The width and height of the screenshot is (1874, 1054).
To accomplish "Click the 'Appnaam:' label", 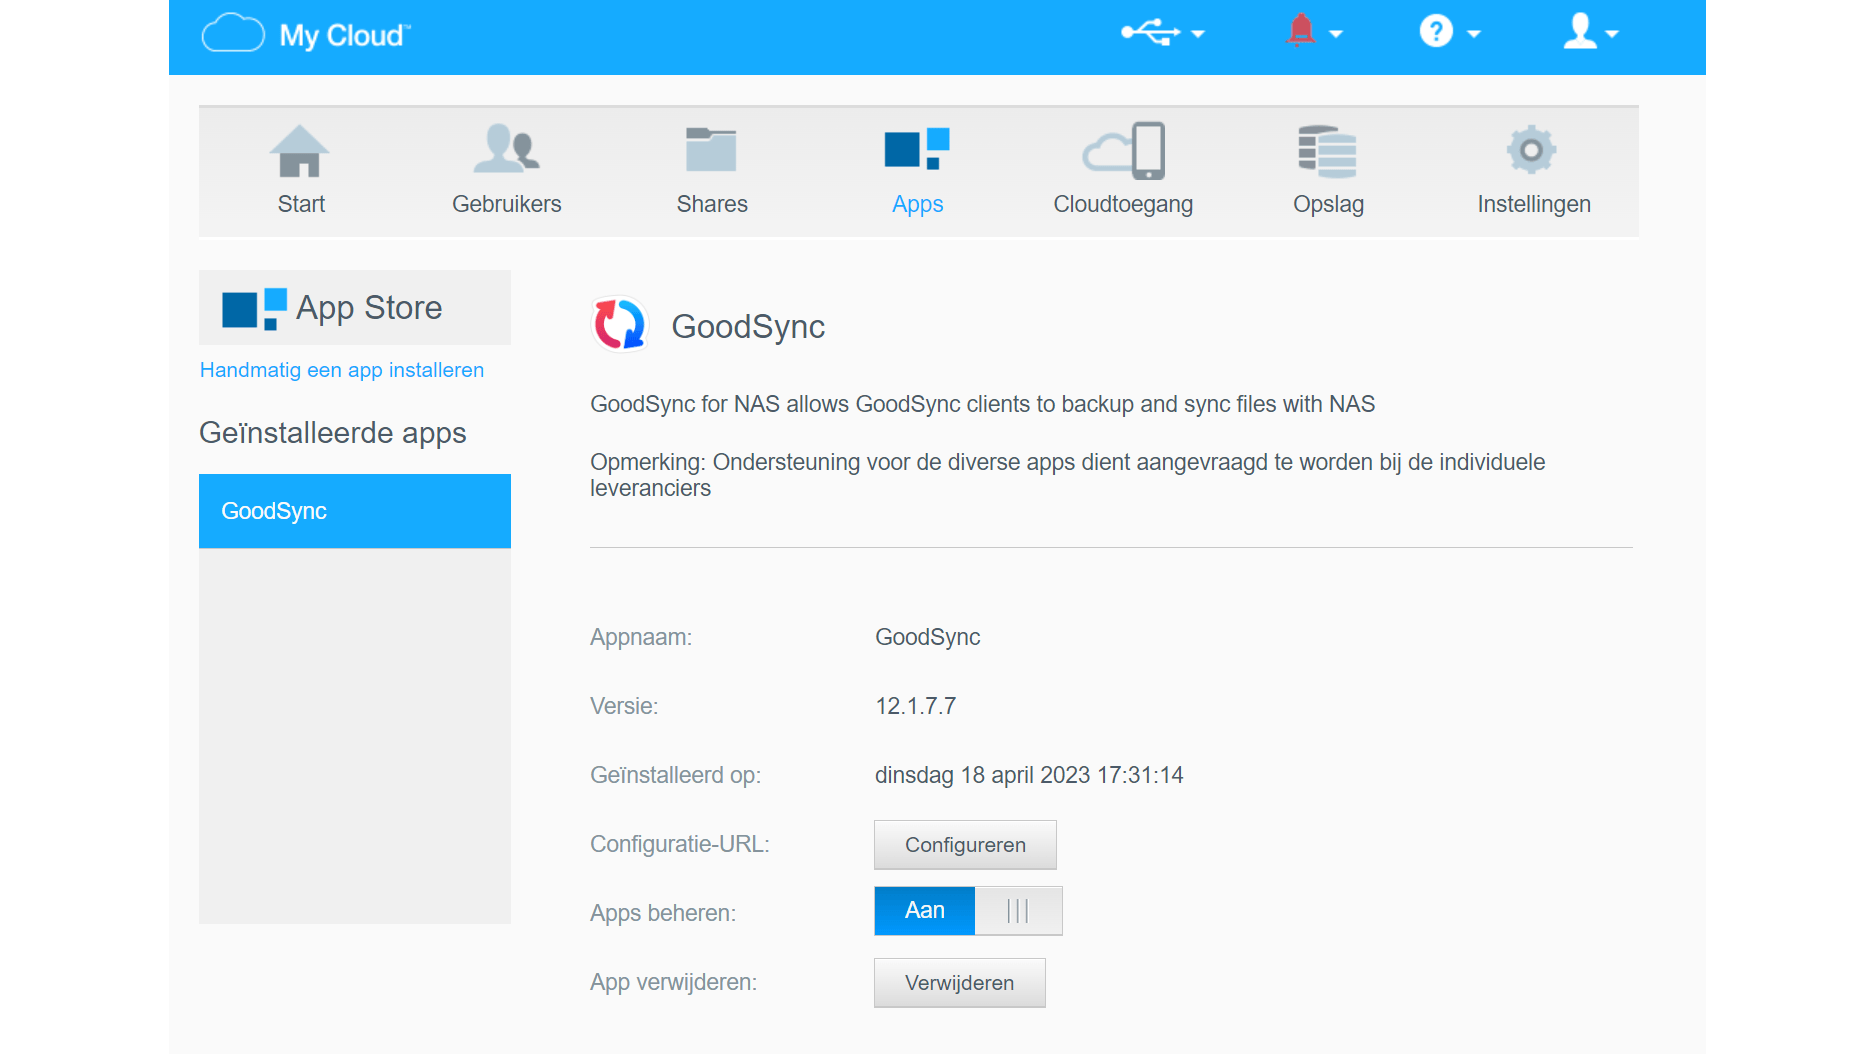I will [641, 638].
